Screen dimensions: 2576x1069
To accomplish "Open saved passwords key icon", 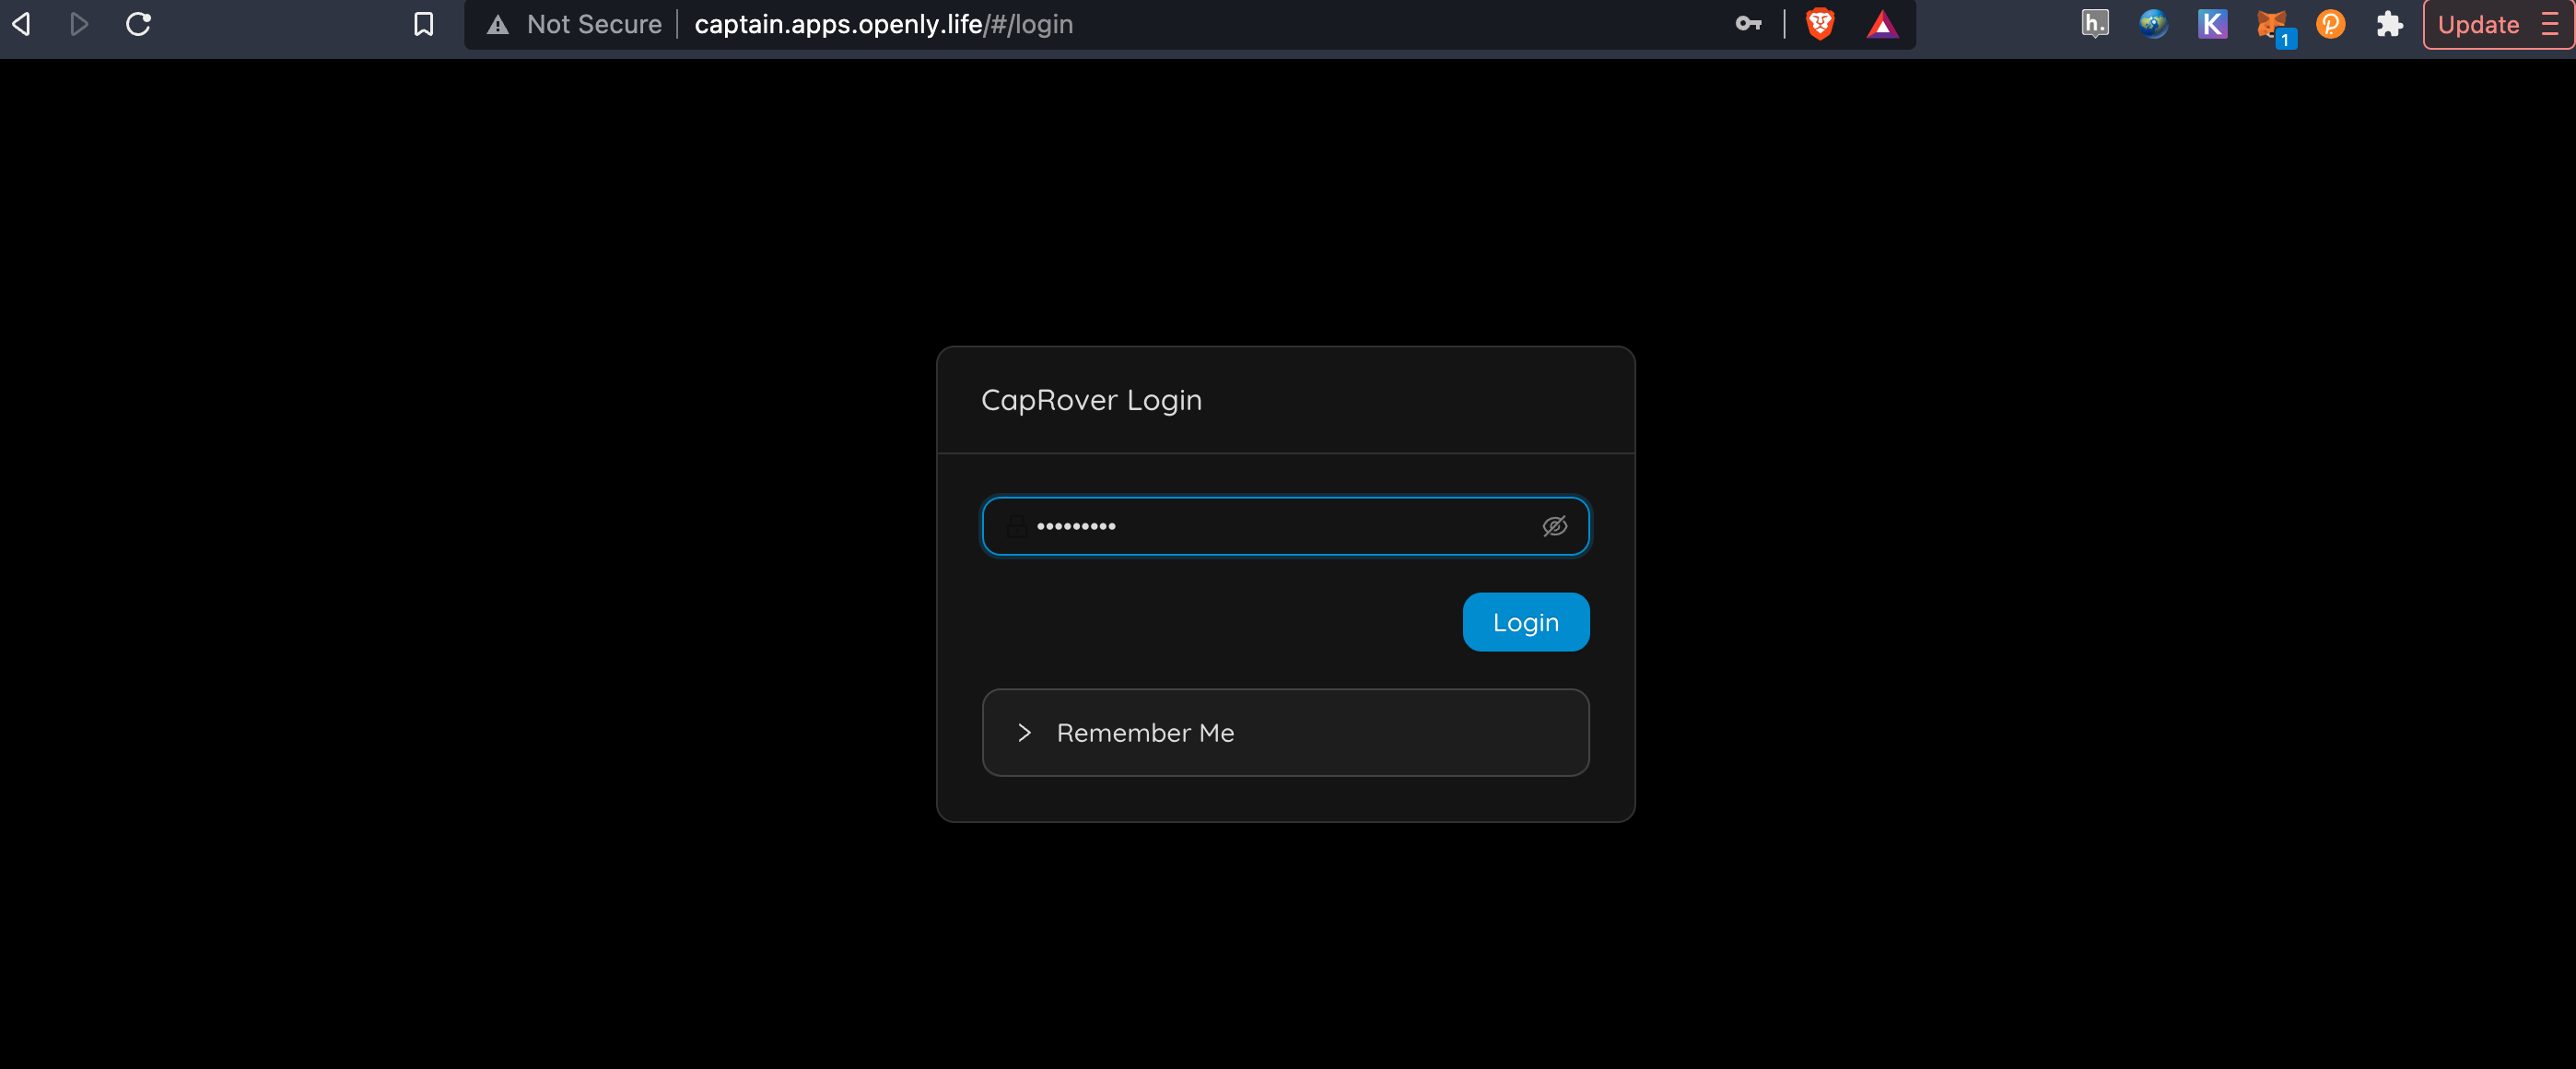I will tap(1748, 24).
